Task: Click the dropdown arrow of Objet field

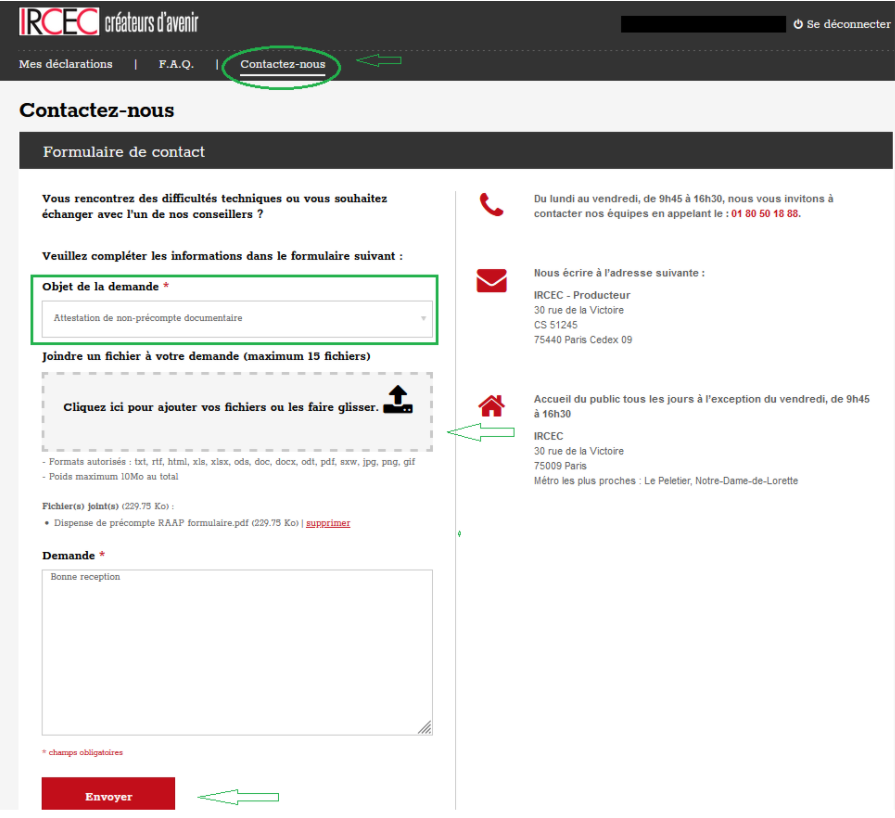Action: (424, 319)
